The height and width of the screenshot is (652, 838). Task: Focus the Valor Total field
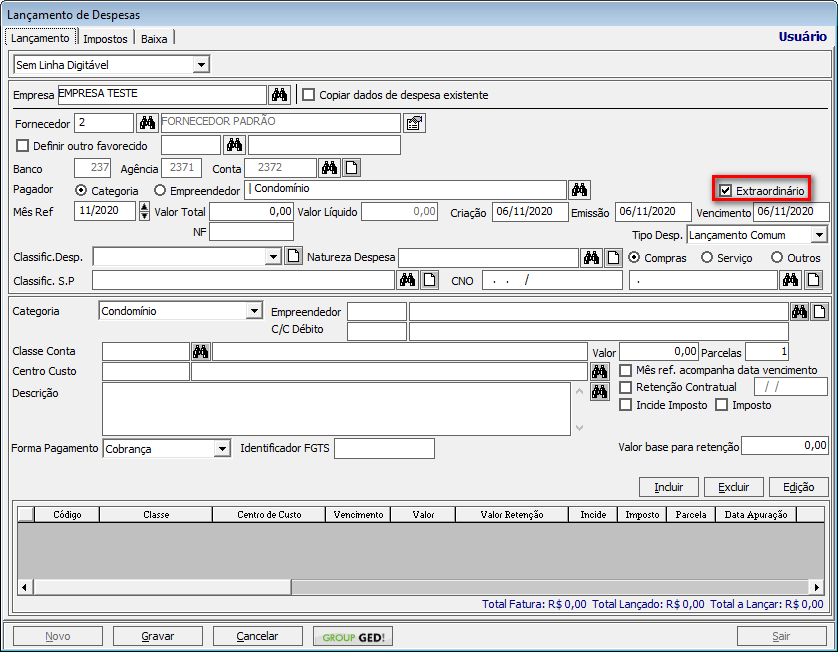click(251, 212)
